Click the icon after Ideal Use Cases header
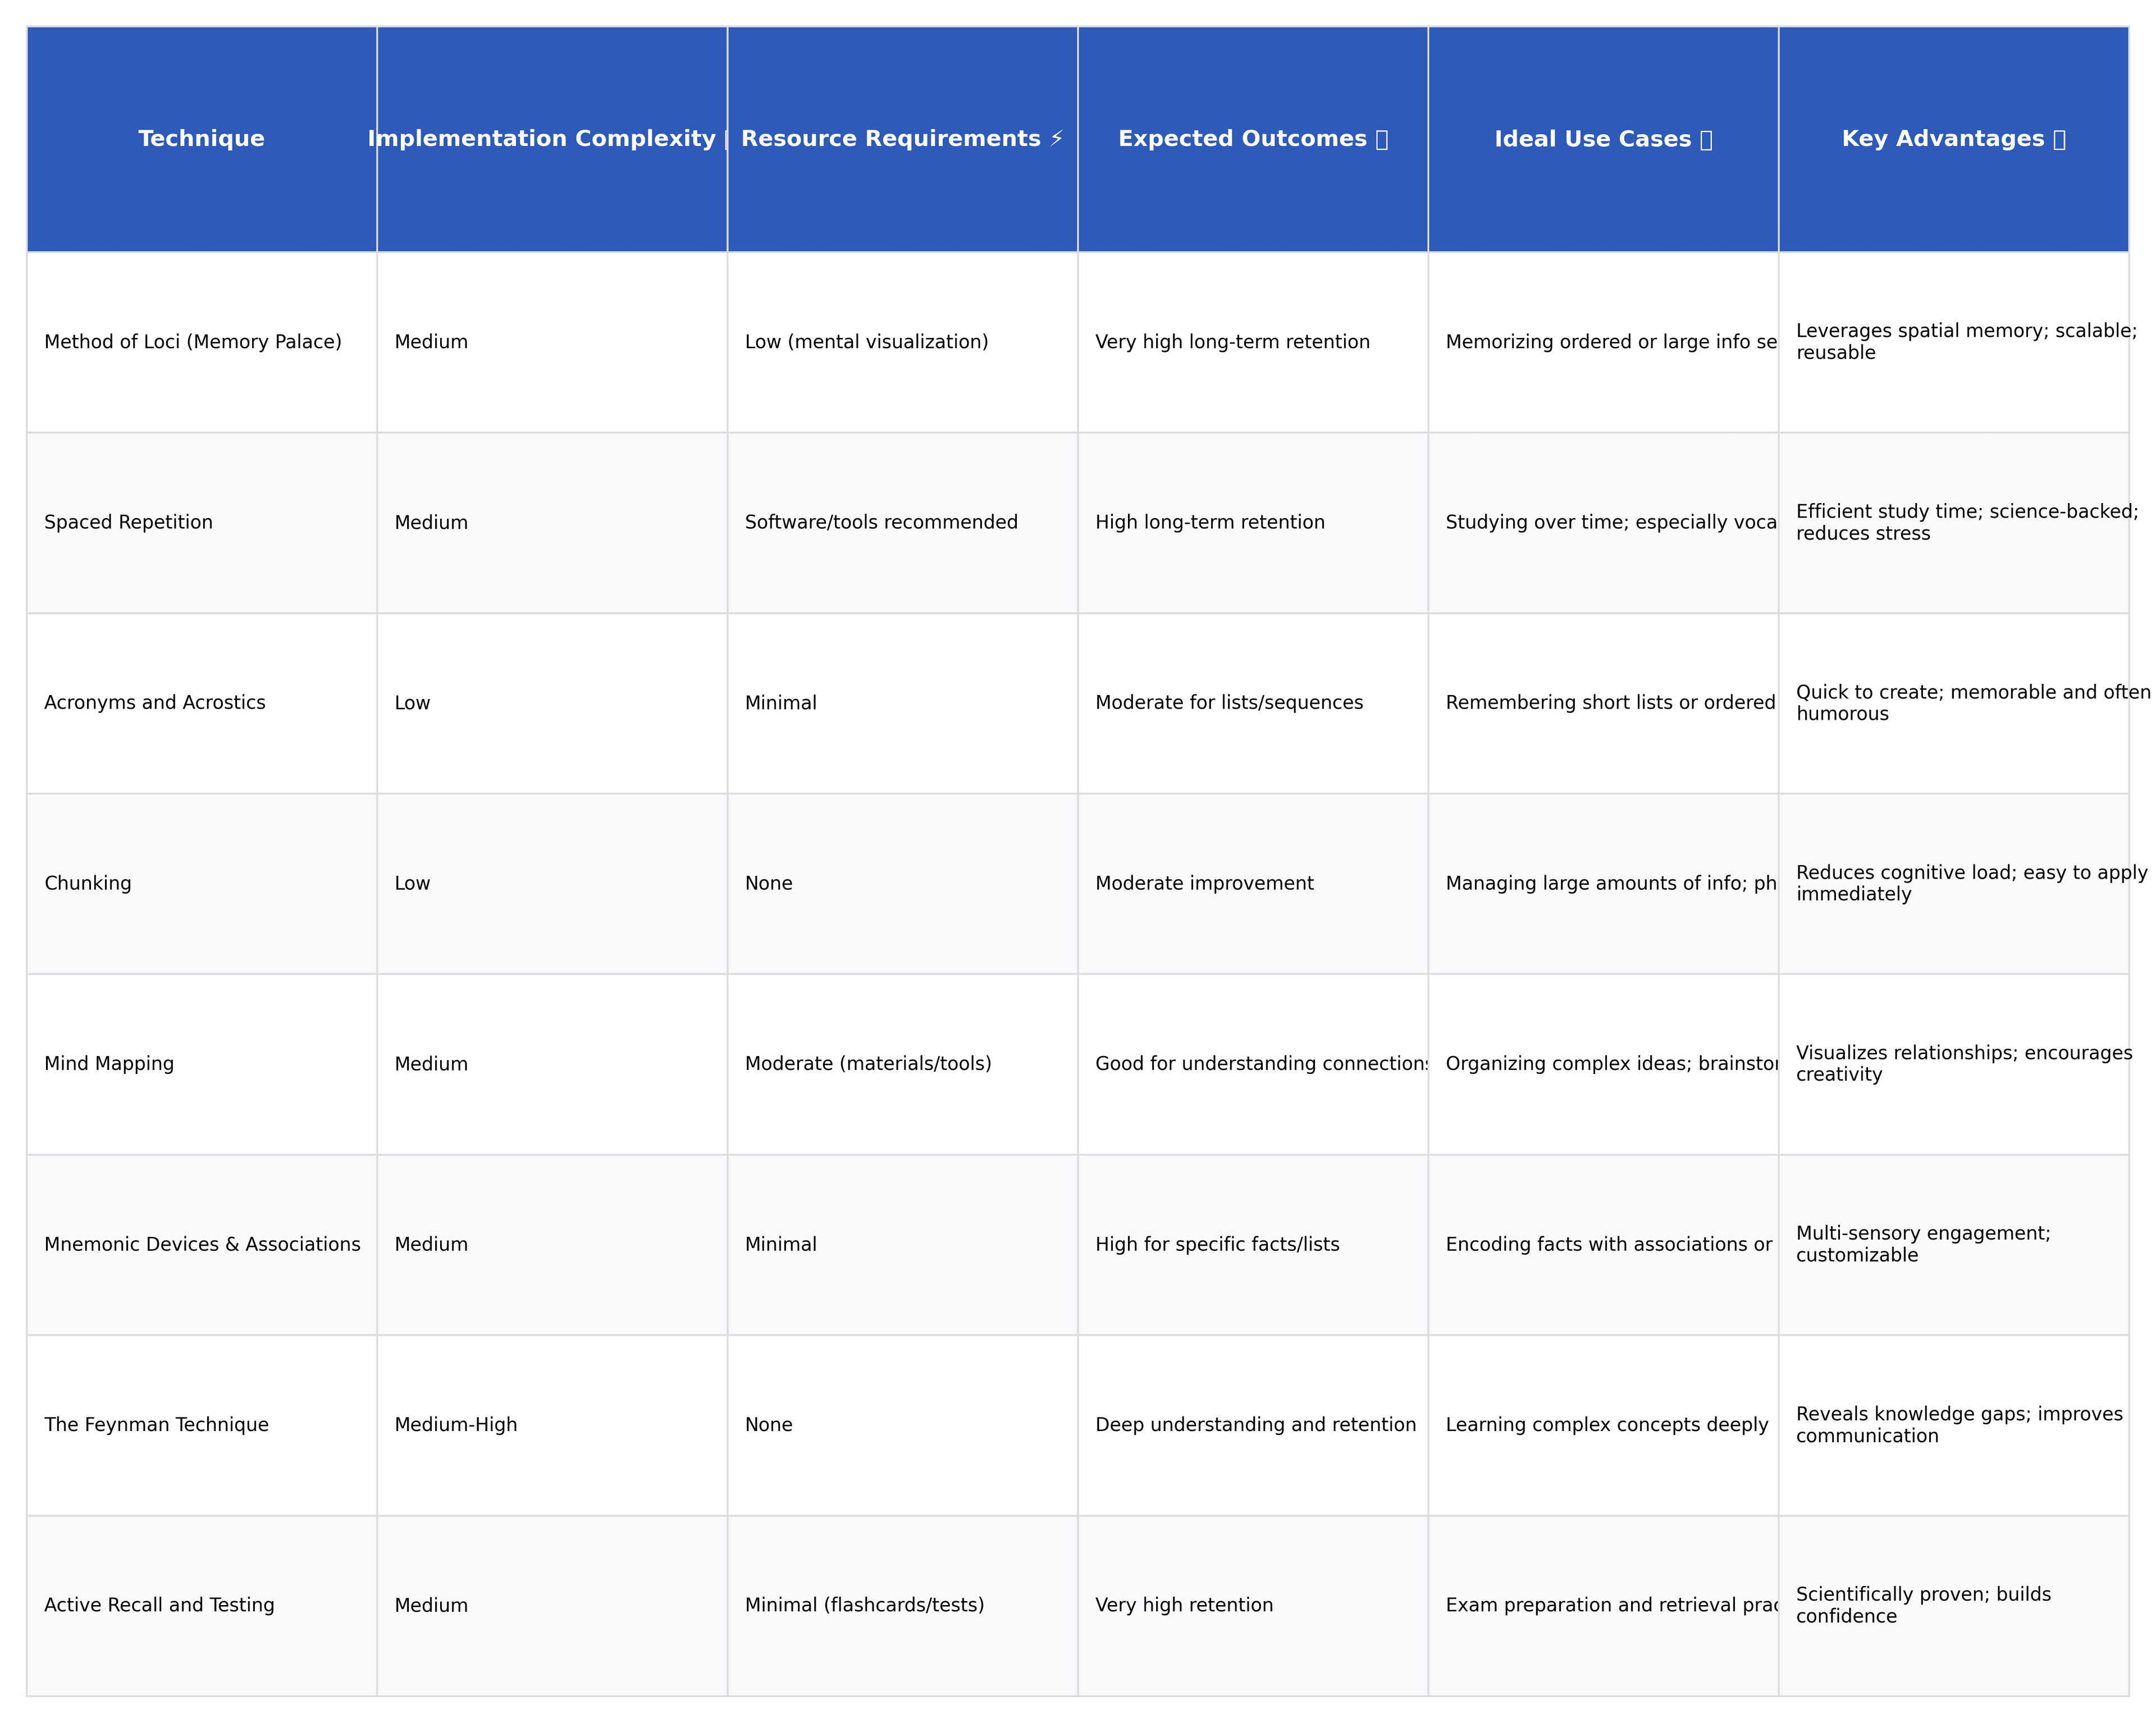Viewport: 2156px width, 1723px height. coord(1706,139)
